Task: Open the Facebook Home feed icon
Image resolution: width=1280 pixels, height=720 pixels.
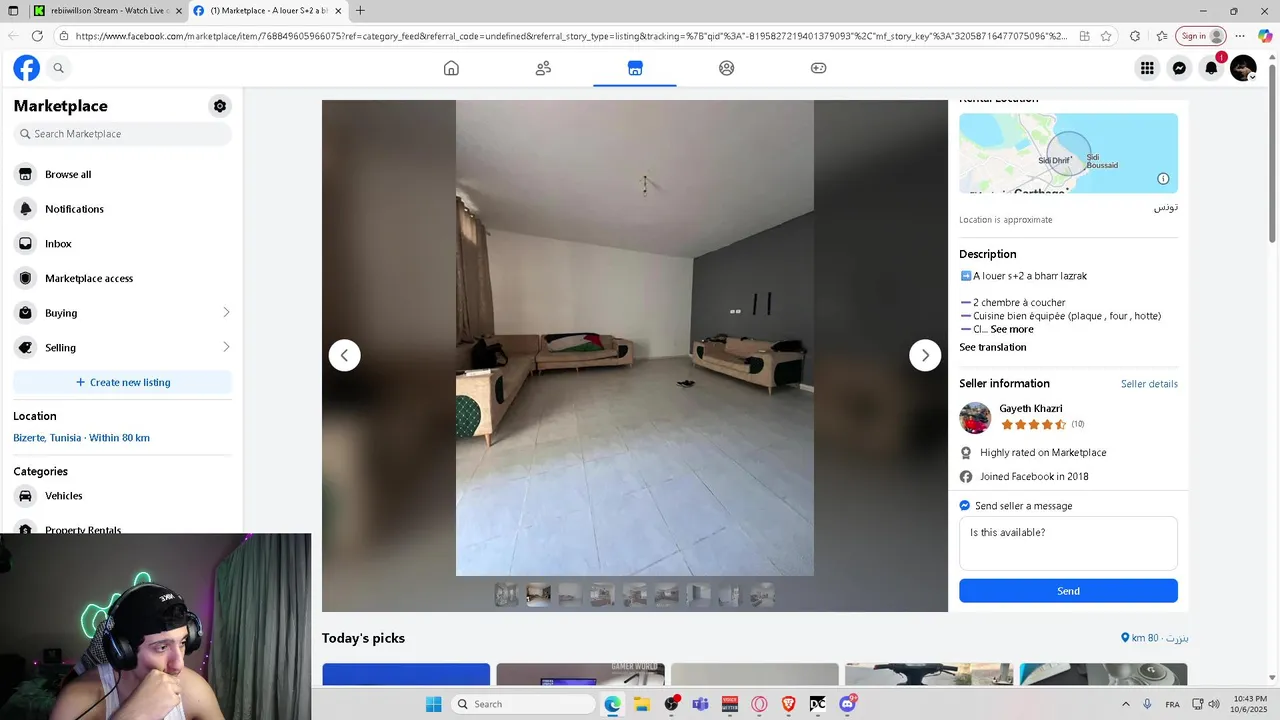Action: point(451,68)
